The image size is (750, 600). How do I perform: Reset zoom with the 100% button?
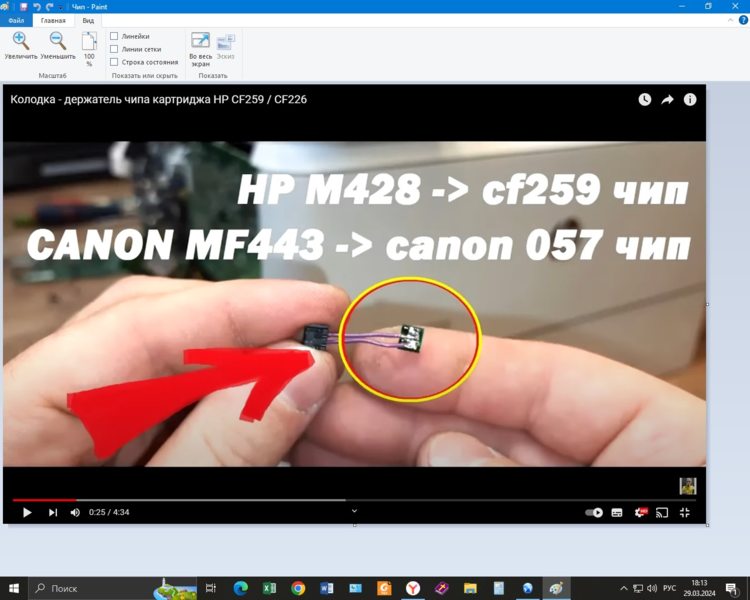[89, 49]
